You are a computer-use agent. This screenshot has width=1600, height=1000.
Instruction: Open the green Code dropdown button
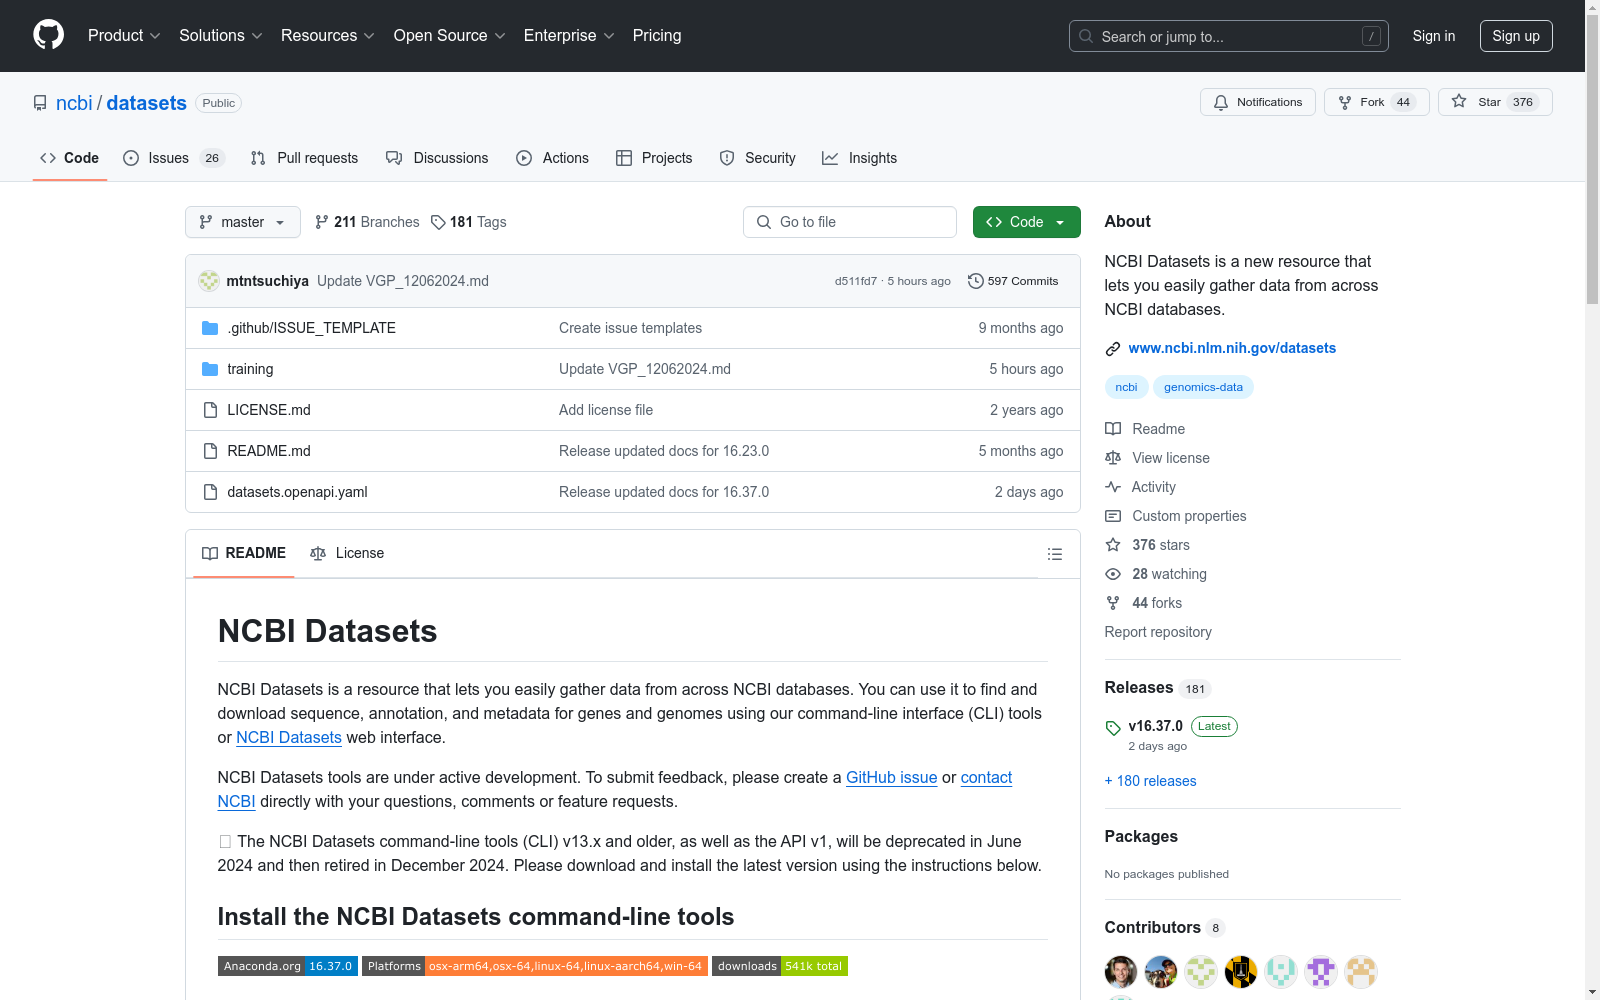[1027, 222]
